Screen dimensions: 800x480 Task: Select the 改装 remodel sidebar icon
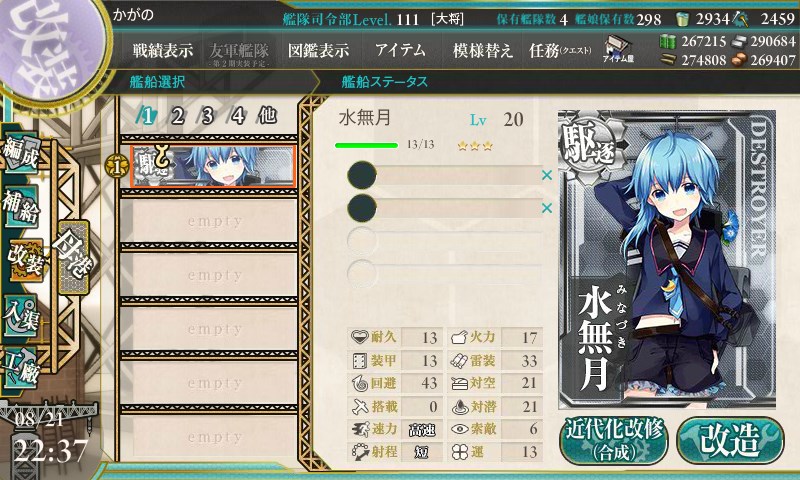click(24, 260)
